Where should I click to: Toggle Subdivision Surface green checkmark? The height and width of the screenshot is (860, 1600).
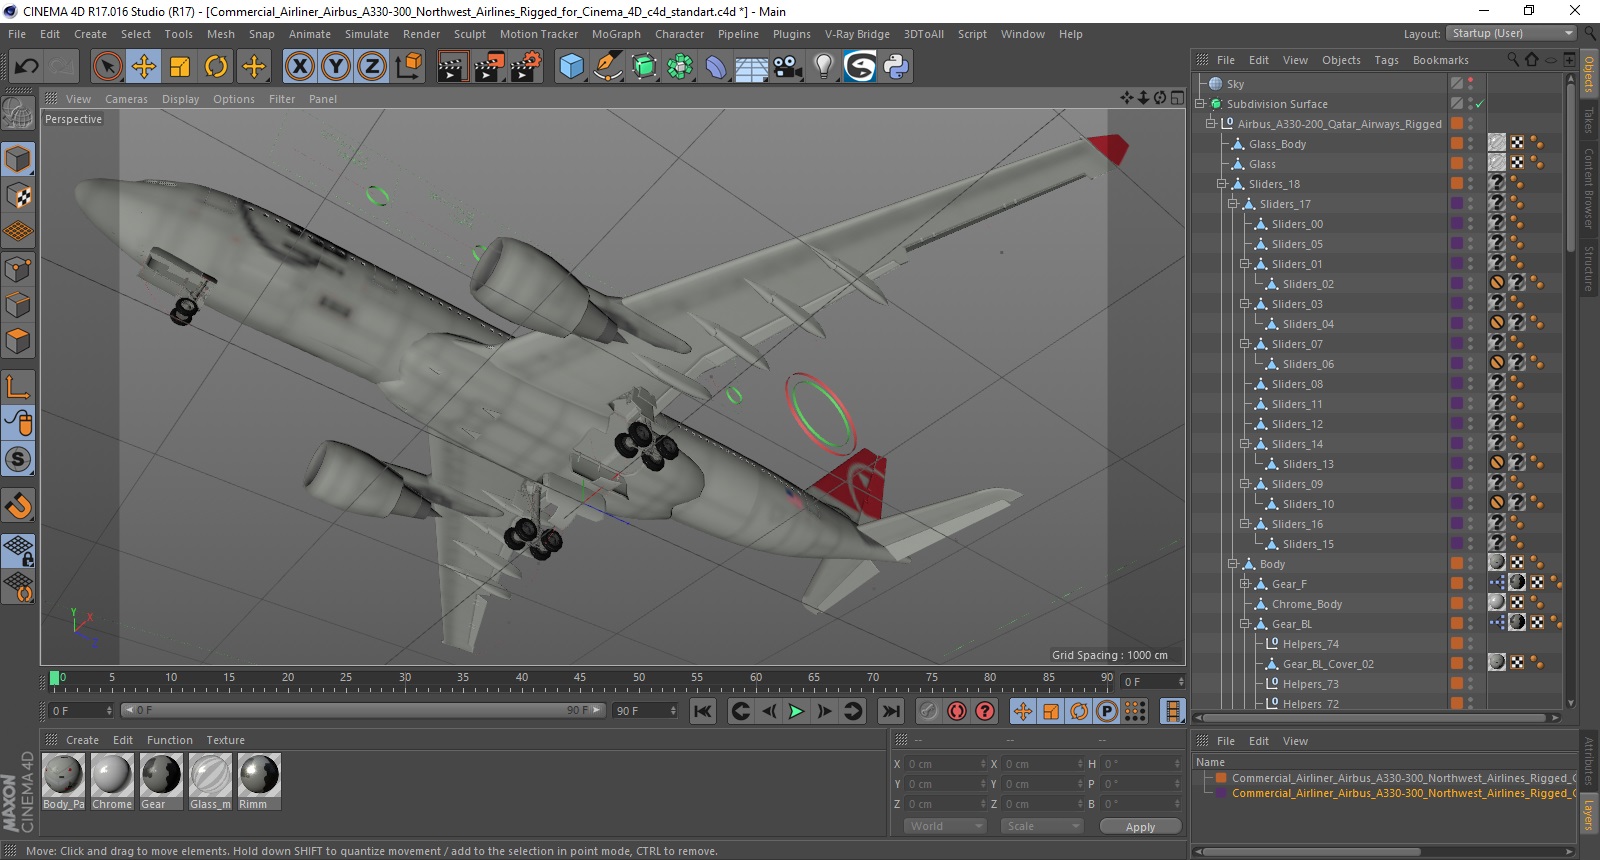pyautogui.click(x=1479, y=104)
